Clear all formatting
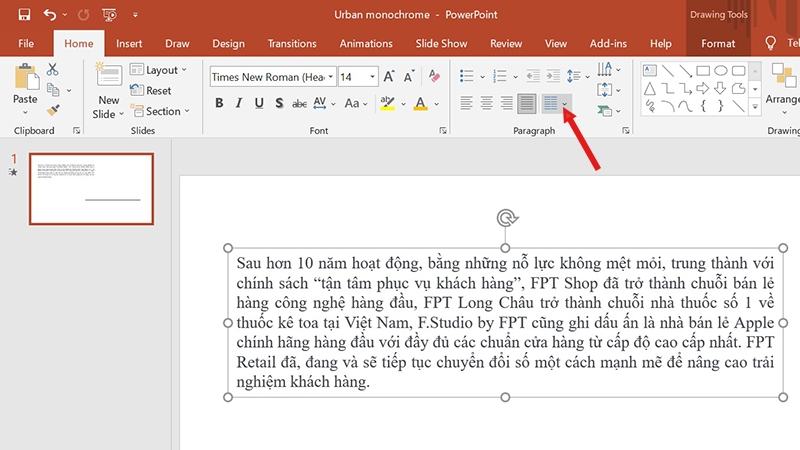This screenshot has width=800, height=450. [434, 76]
